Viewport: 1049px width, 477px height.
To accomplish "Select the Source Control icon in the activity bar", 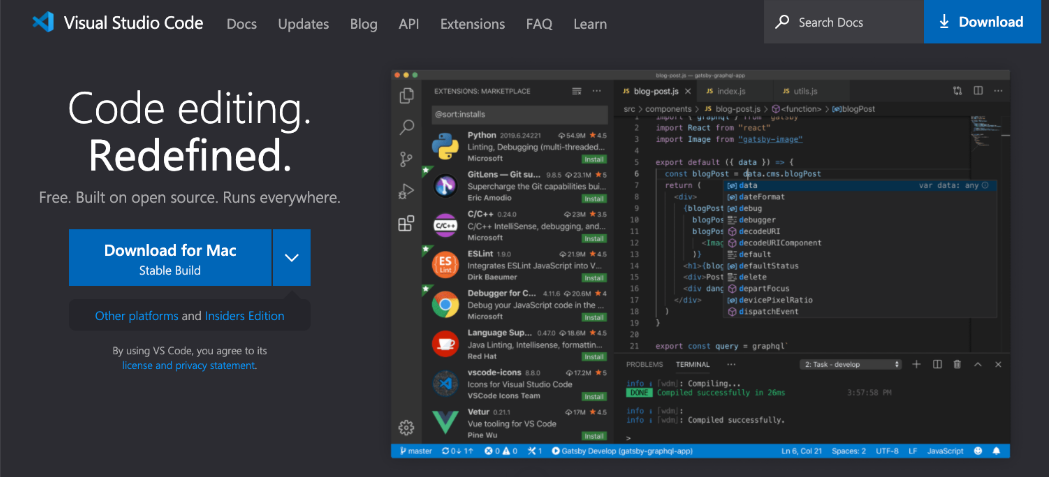I will pos(406,159).
